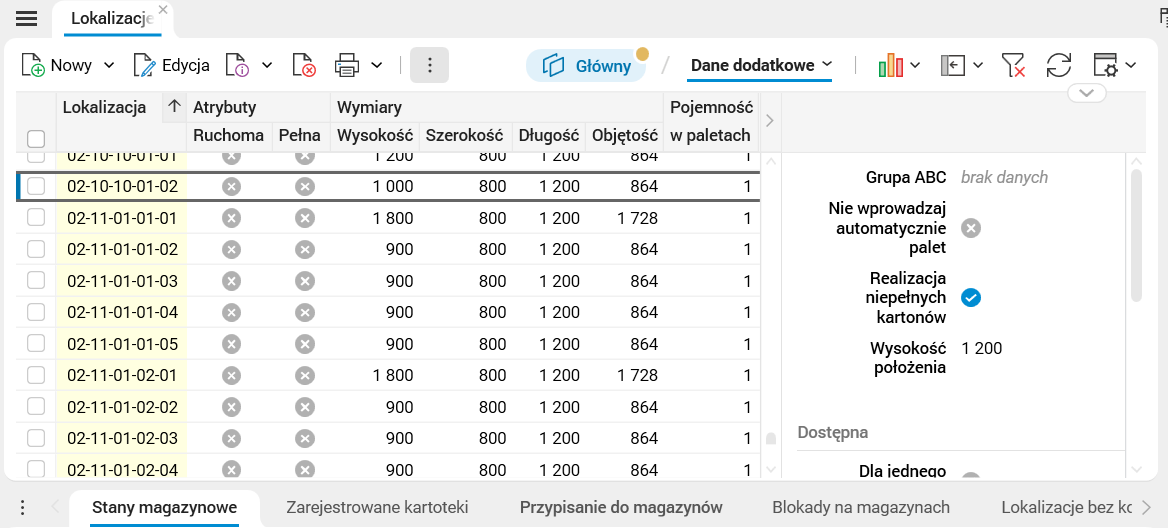
Task: Expand the Nowy button dropdown arrow
Action: (x=109, y=66)
